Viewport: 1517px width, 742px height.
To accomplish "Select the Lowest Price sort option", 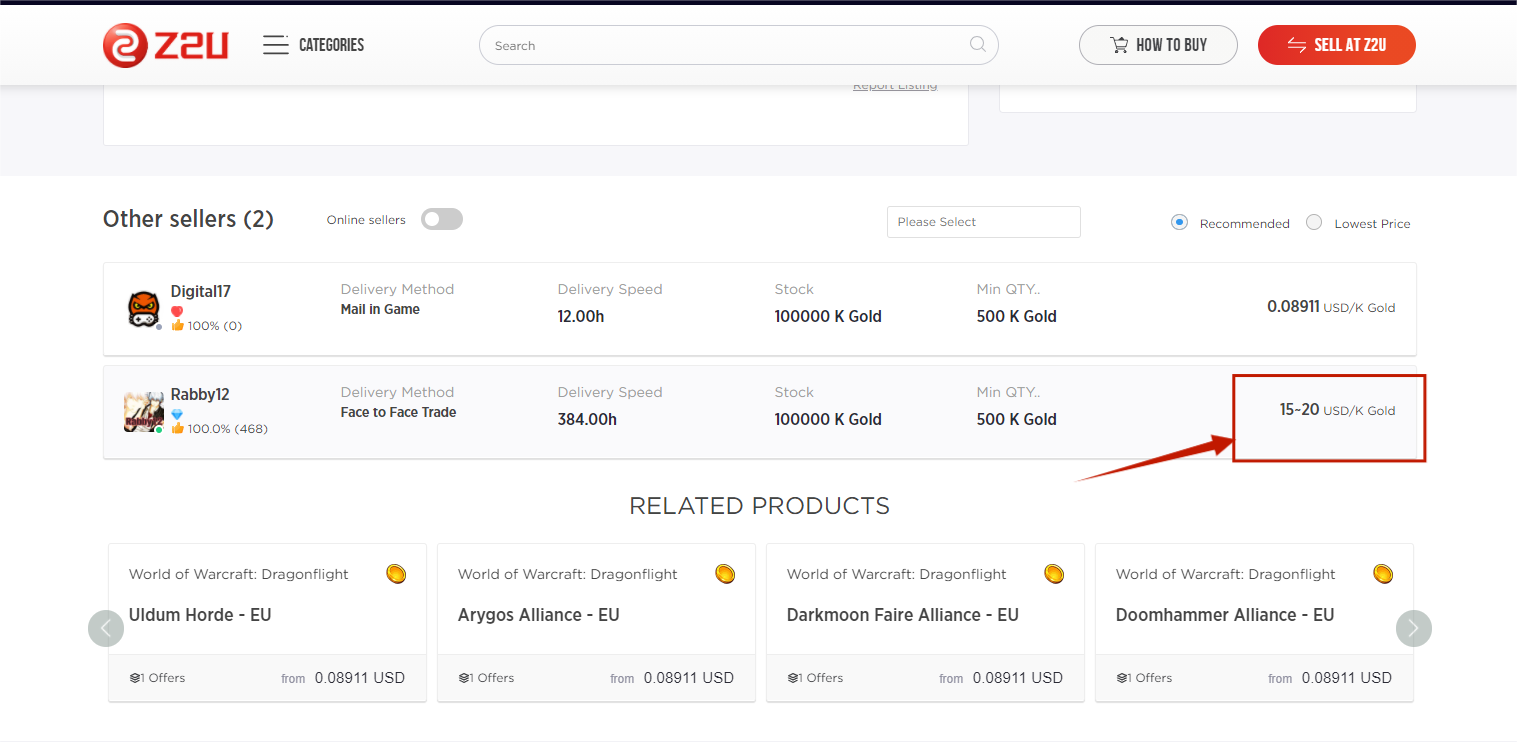I will [1314, 222].
